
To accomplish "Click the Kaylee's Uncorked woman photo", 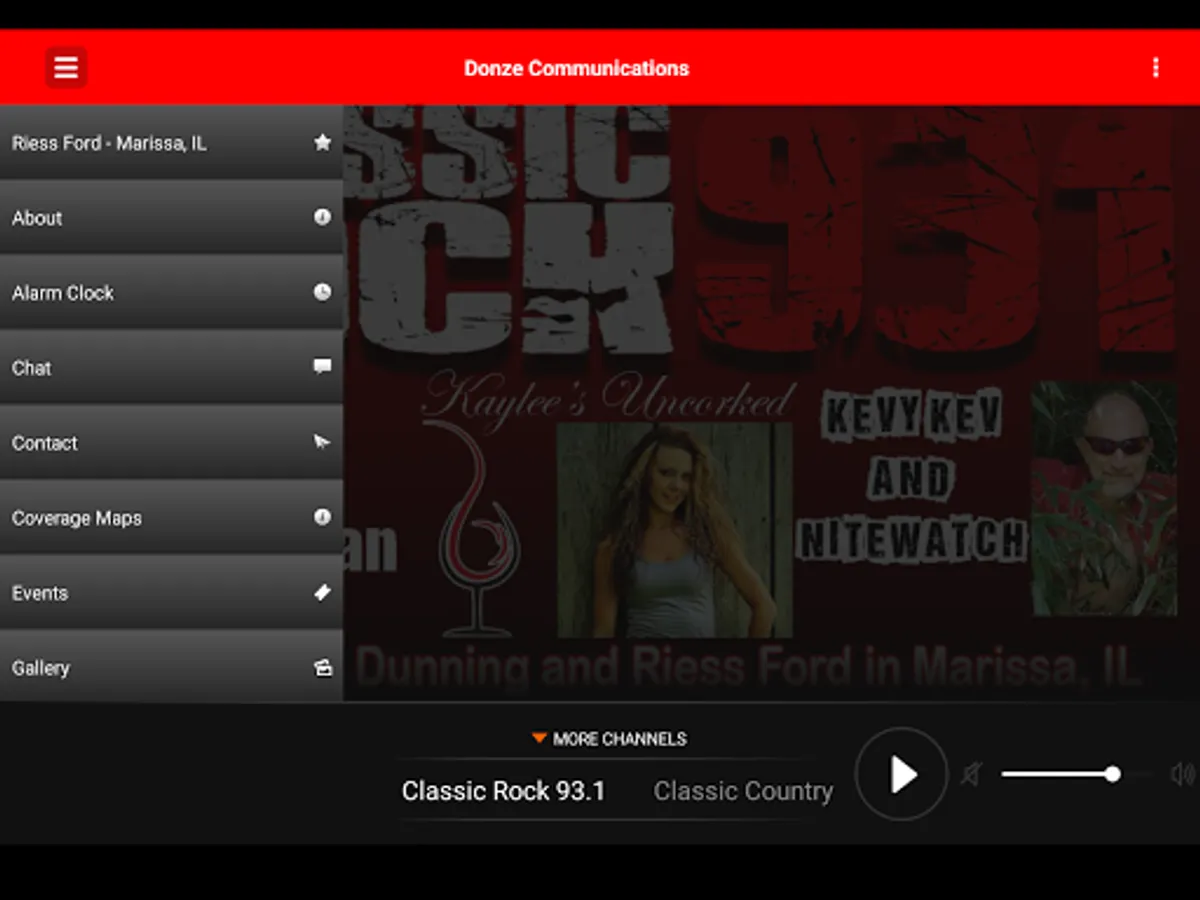I will tap(674, 530).
